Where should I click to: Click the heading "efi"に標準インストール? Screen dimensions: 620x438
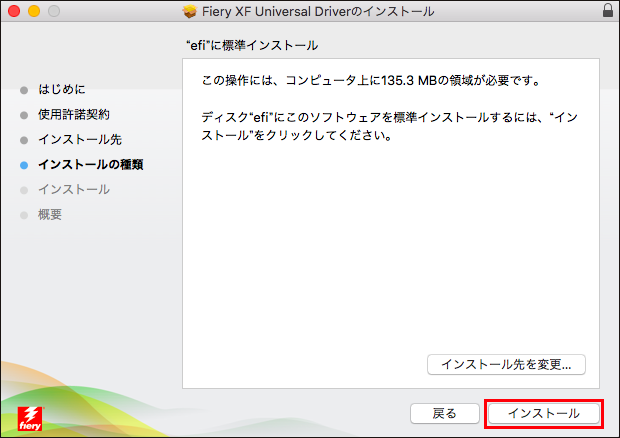click(252, 45)
